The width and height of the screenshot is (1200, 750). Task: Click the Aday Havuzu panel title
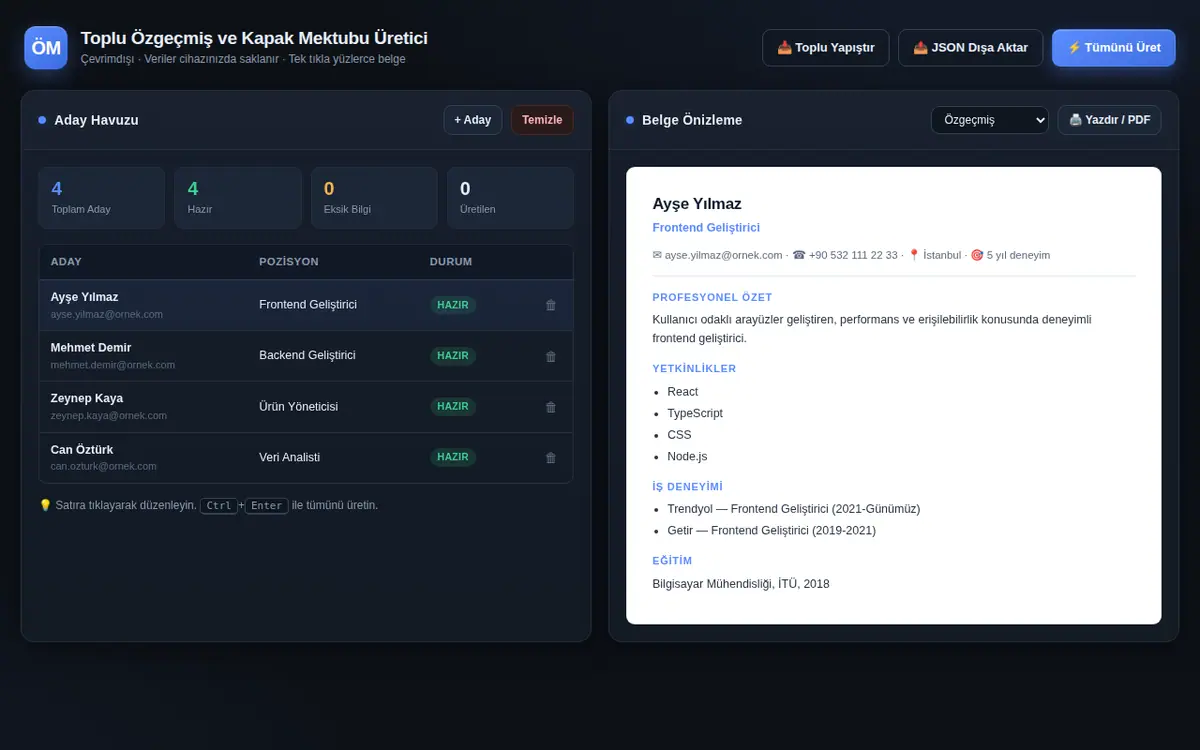(96, 120)
